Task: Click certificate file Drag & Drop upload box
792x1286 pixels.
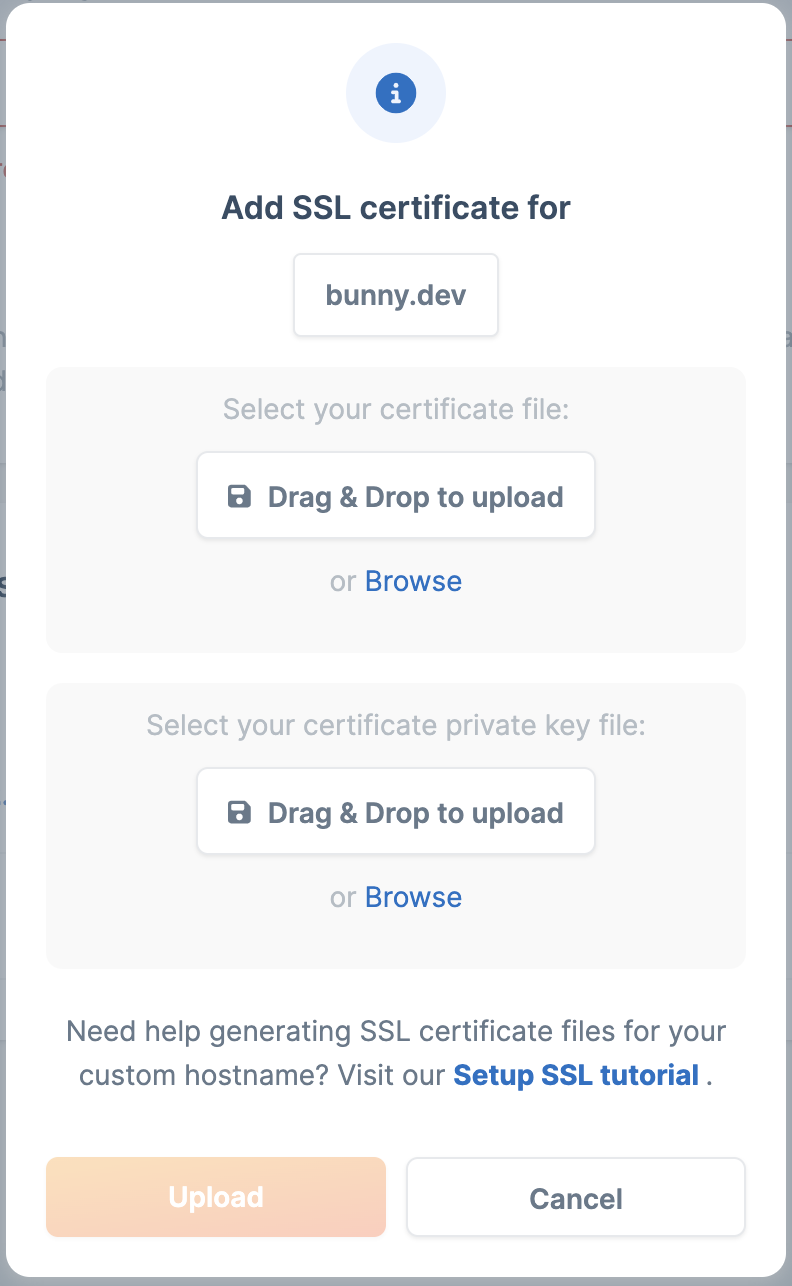Action: pyautogui.click(x=396, y=496)
